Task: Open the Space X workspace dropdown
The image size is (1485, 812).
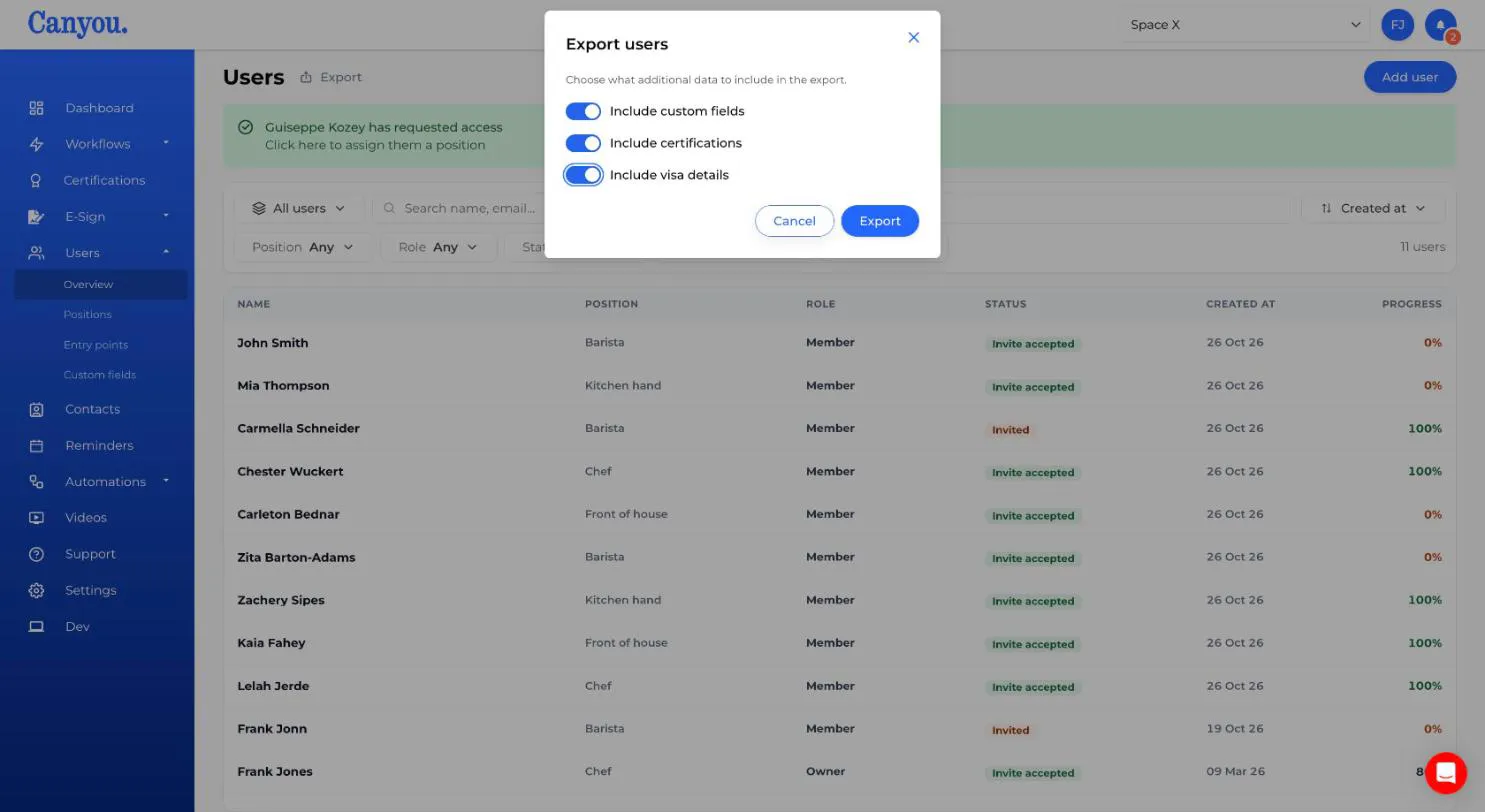Action: coord(1245,25)
